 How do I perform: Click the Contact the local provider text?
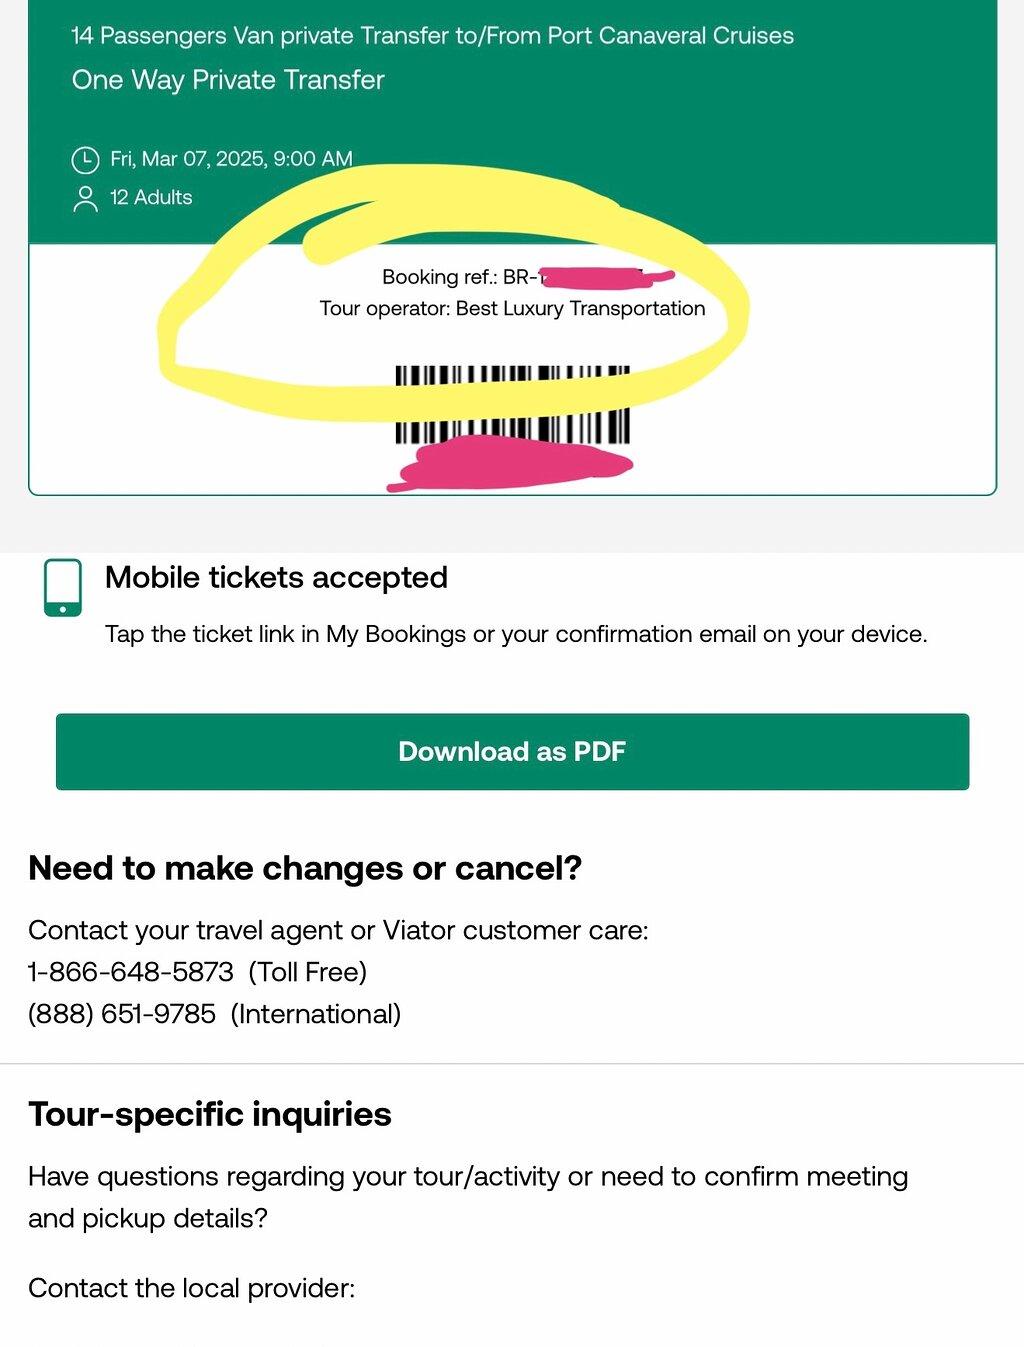pos(192,1287)
